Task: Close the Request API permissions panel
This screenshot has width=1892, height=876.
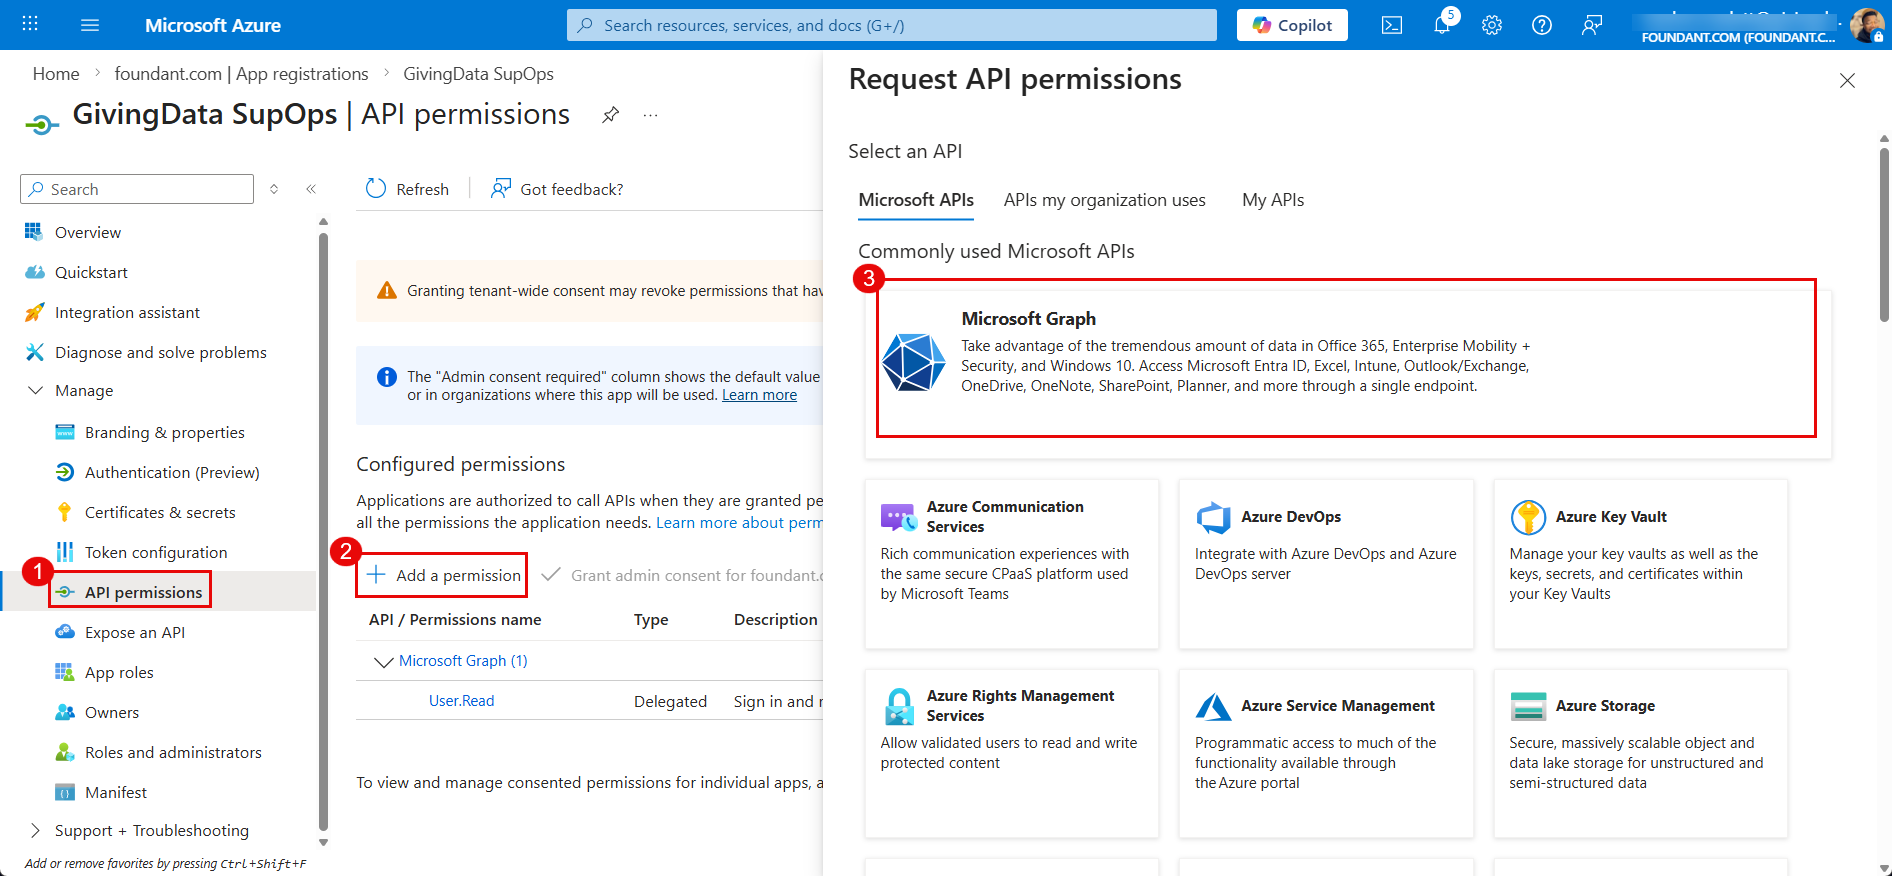Action: tap(1847, 80)
